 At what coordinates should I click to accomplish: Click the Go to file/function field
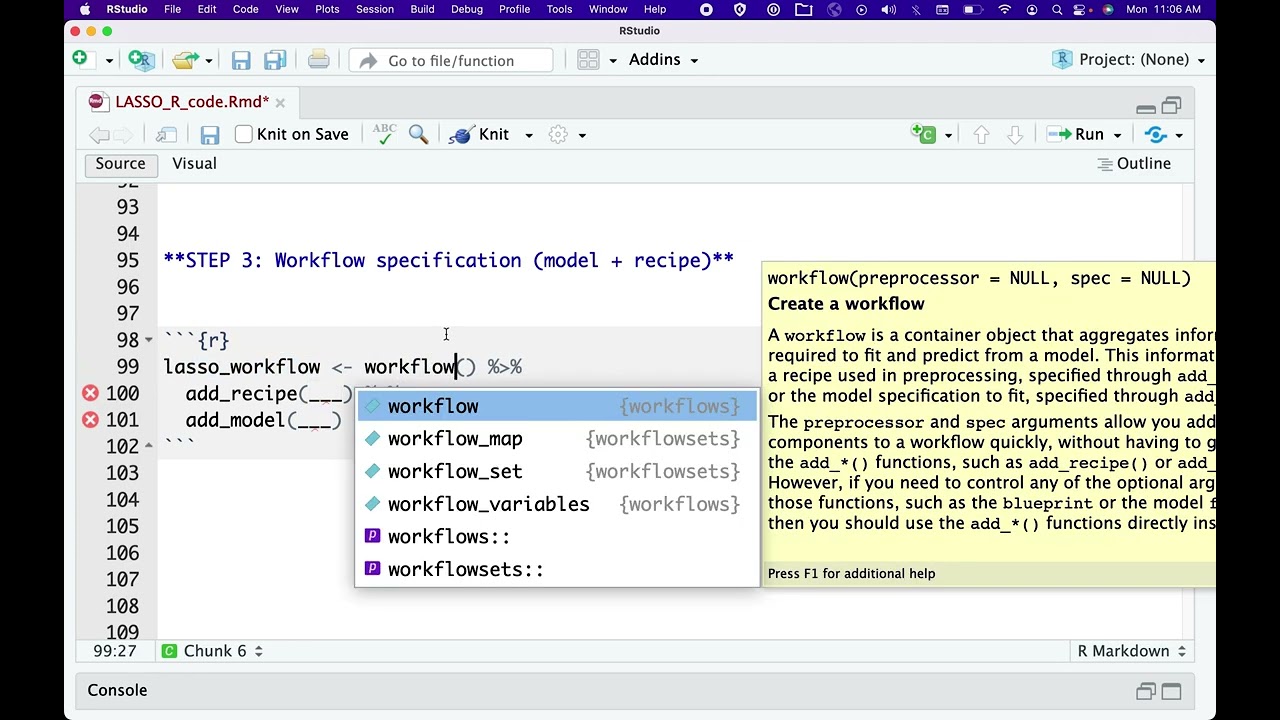point(450,61)
